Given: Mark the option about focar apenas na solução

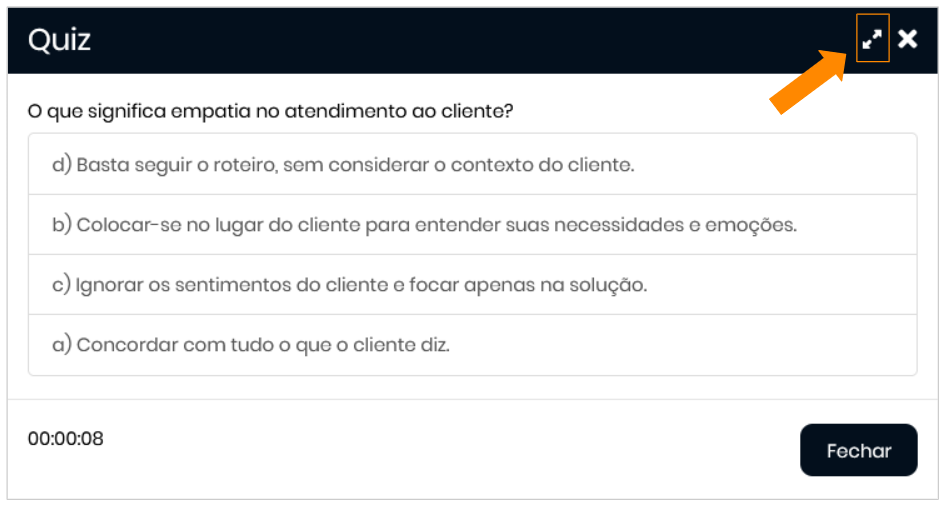Looking at the screenshot, I should tap(350, 285).
